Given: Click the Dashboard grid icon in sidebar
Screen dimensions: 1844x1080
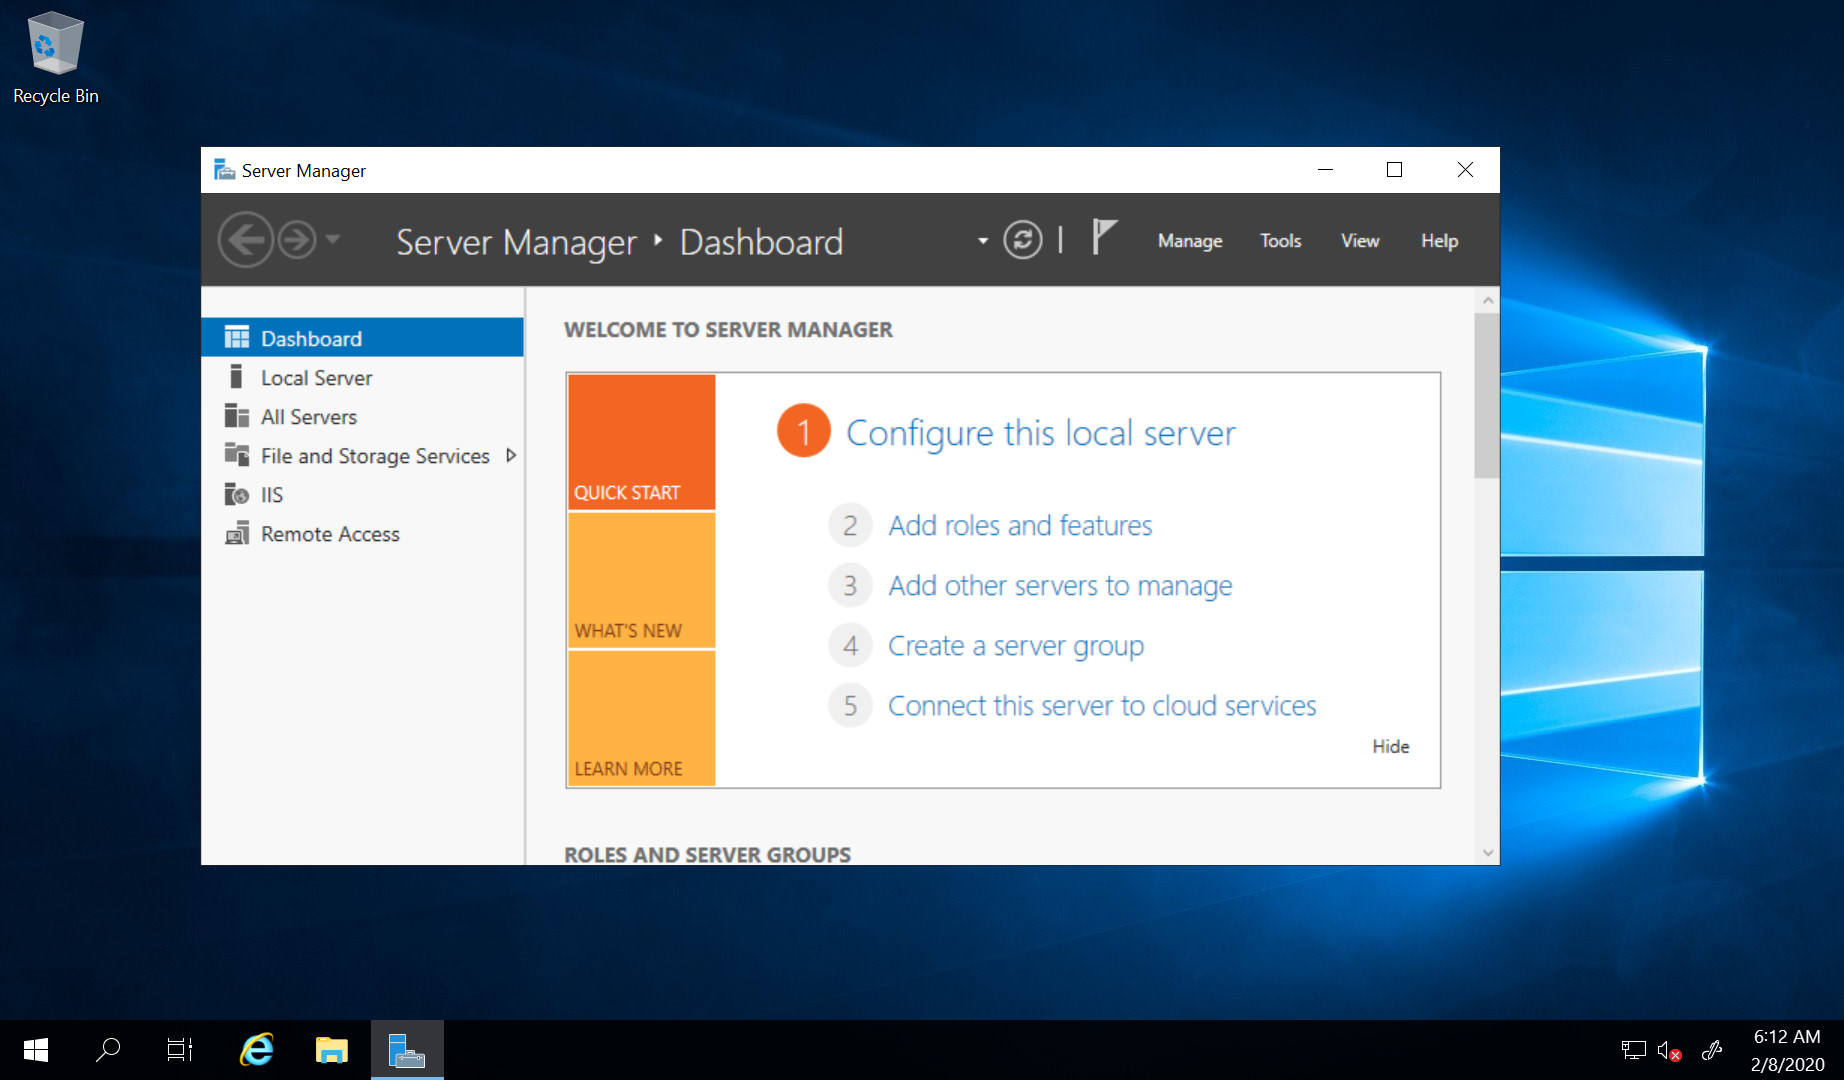Looking at the screenshot, I should (x=237, y=337).
